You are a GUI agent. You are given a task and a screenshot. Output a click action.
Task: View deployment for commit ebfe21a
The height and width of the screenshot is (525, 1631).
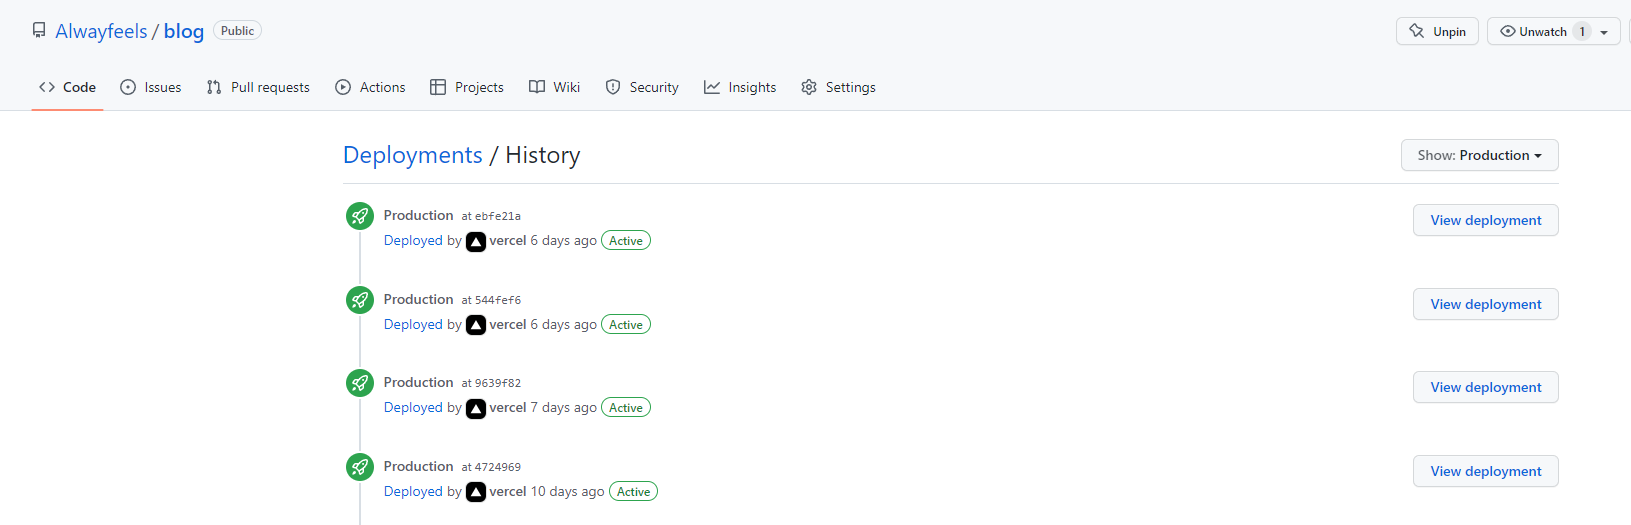tap(1485, 220)
